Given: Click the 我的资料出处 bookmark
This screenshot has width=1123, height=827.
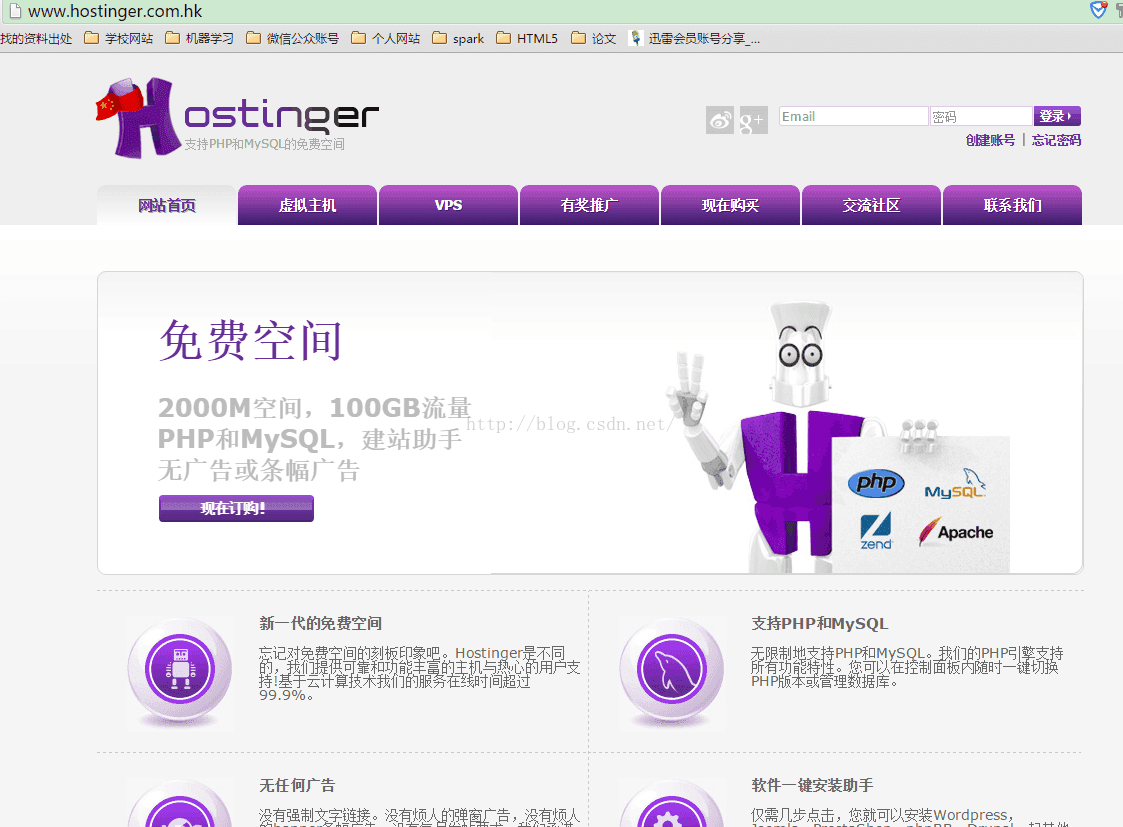Looking at the screenshot, I should coord(36,38).
